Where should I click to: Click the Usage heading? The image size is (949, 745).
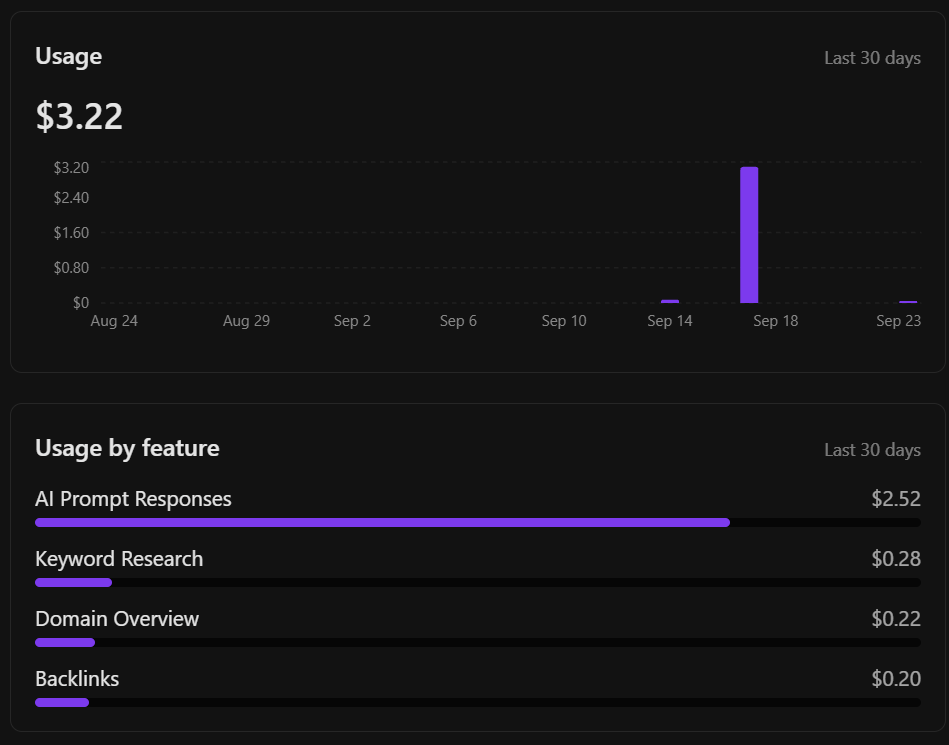68,56
